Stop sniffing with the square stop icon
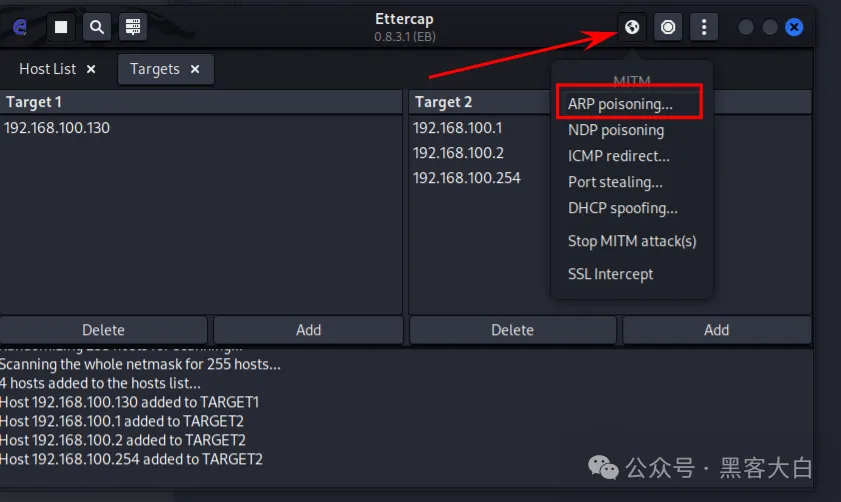Image resolution: width=841 pixels, height=502 pixels. 61,27
